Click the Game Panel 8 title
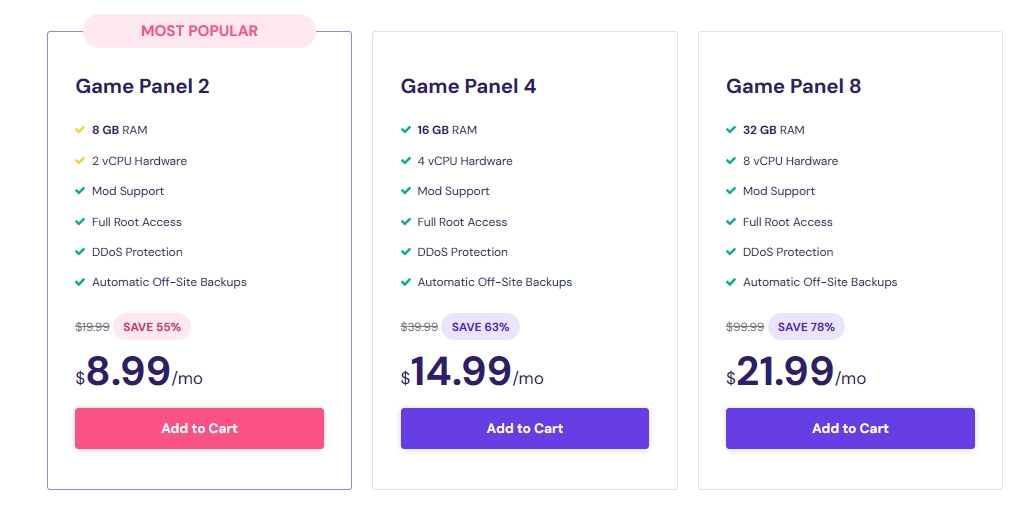This screenshot has height=505, width=1030. tap(793, 86)
